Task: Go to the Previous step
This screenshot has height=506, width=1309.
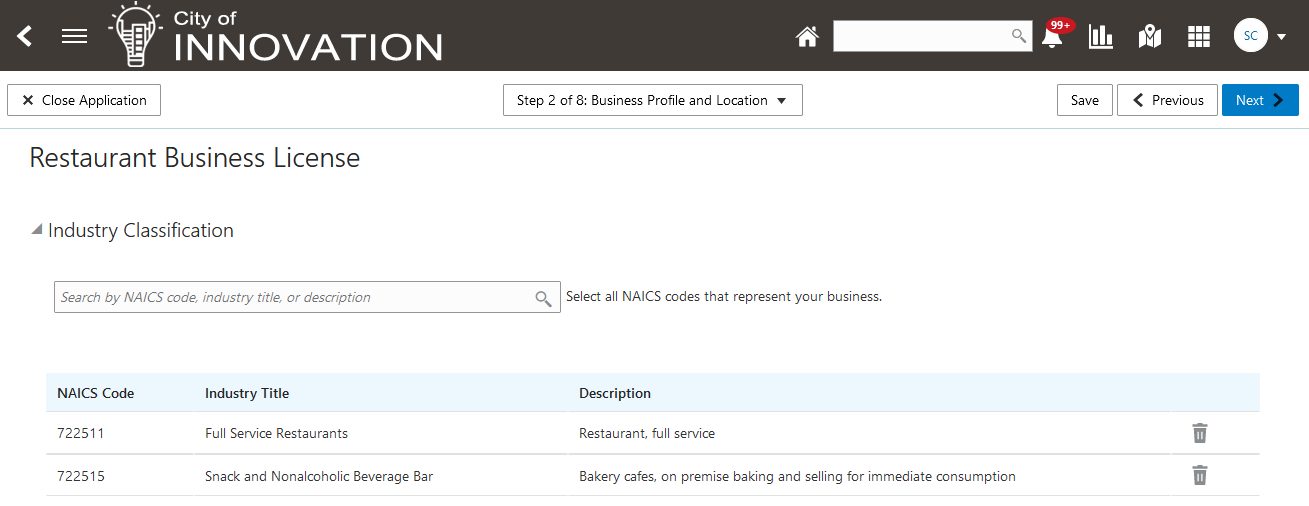Action: click(x=1167, y=100)
